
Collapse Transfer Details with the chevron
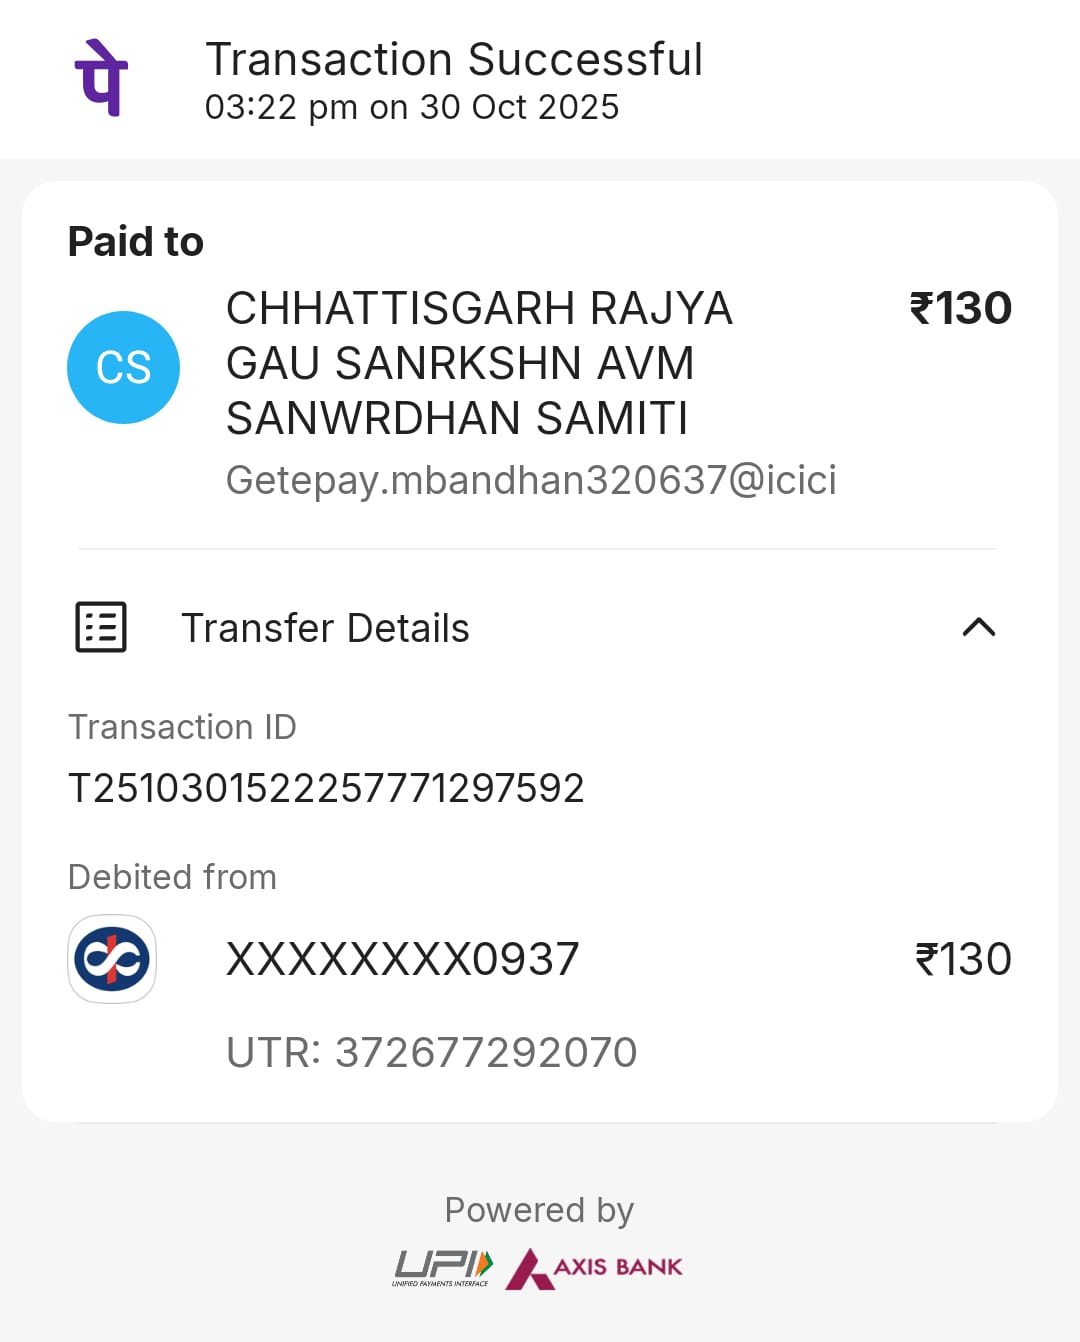point(978,627)
